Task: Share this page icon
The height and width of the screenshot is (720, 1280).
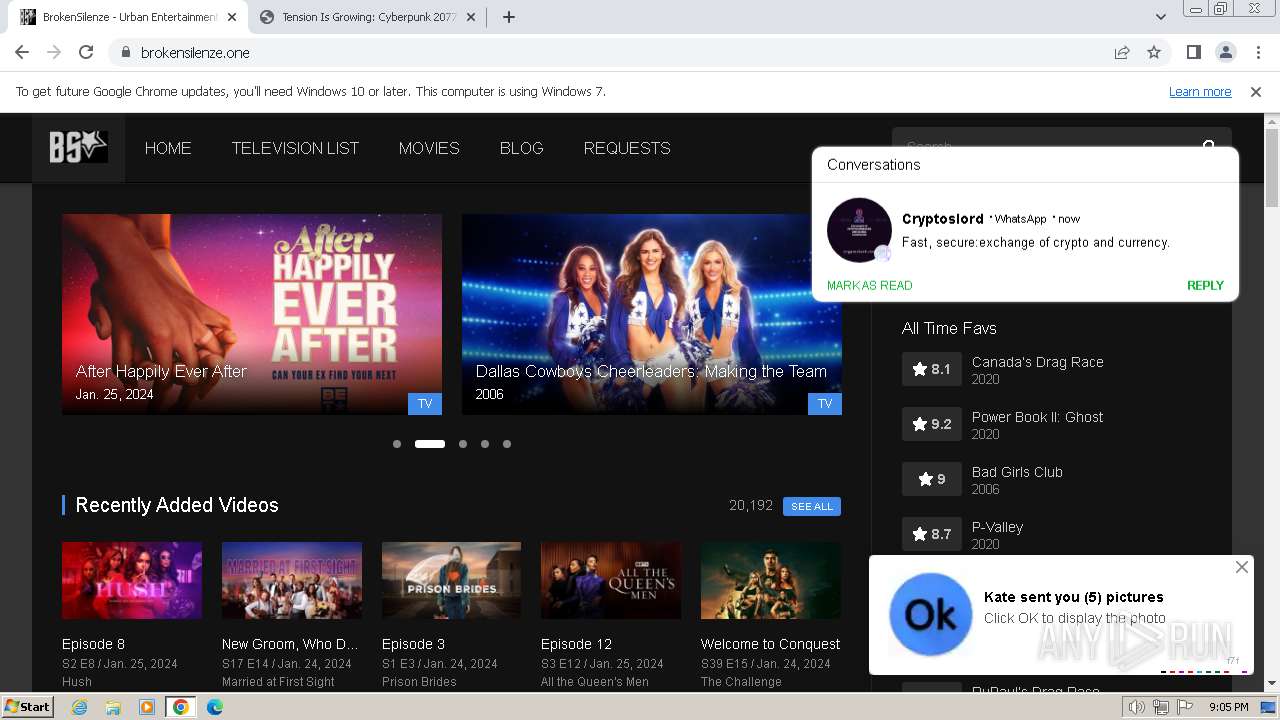Action: pos(1122,53)
